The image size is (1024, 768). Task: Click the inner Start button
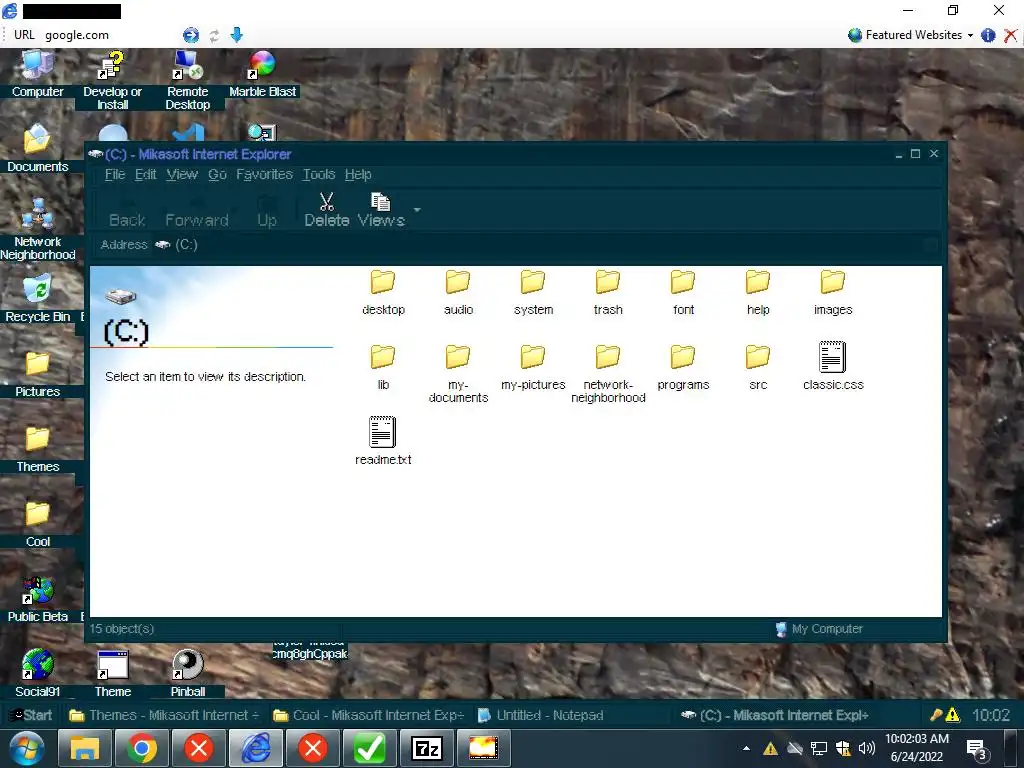pos(30,715)
